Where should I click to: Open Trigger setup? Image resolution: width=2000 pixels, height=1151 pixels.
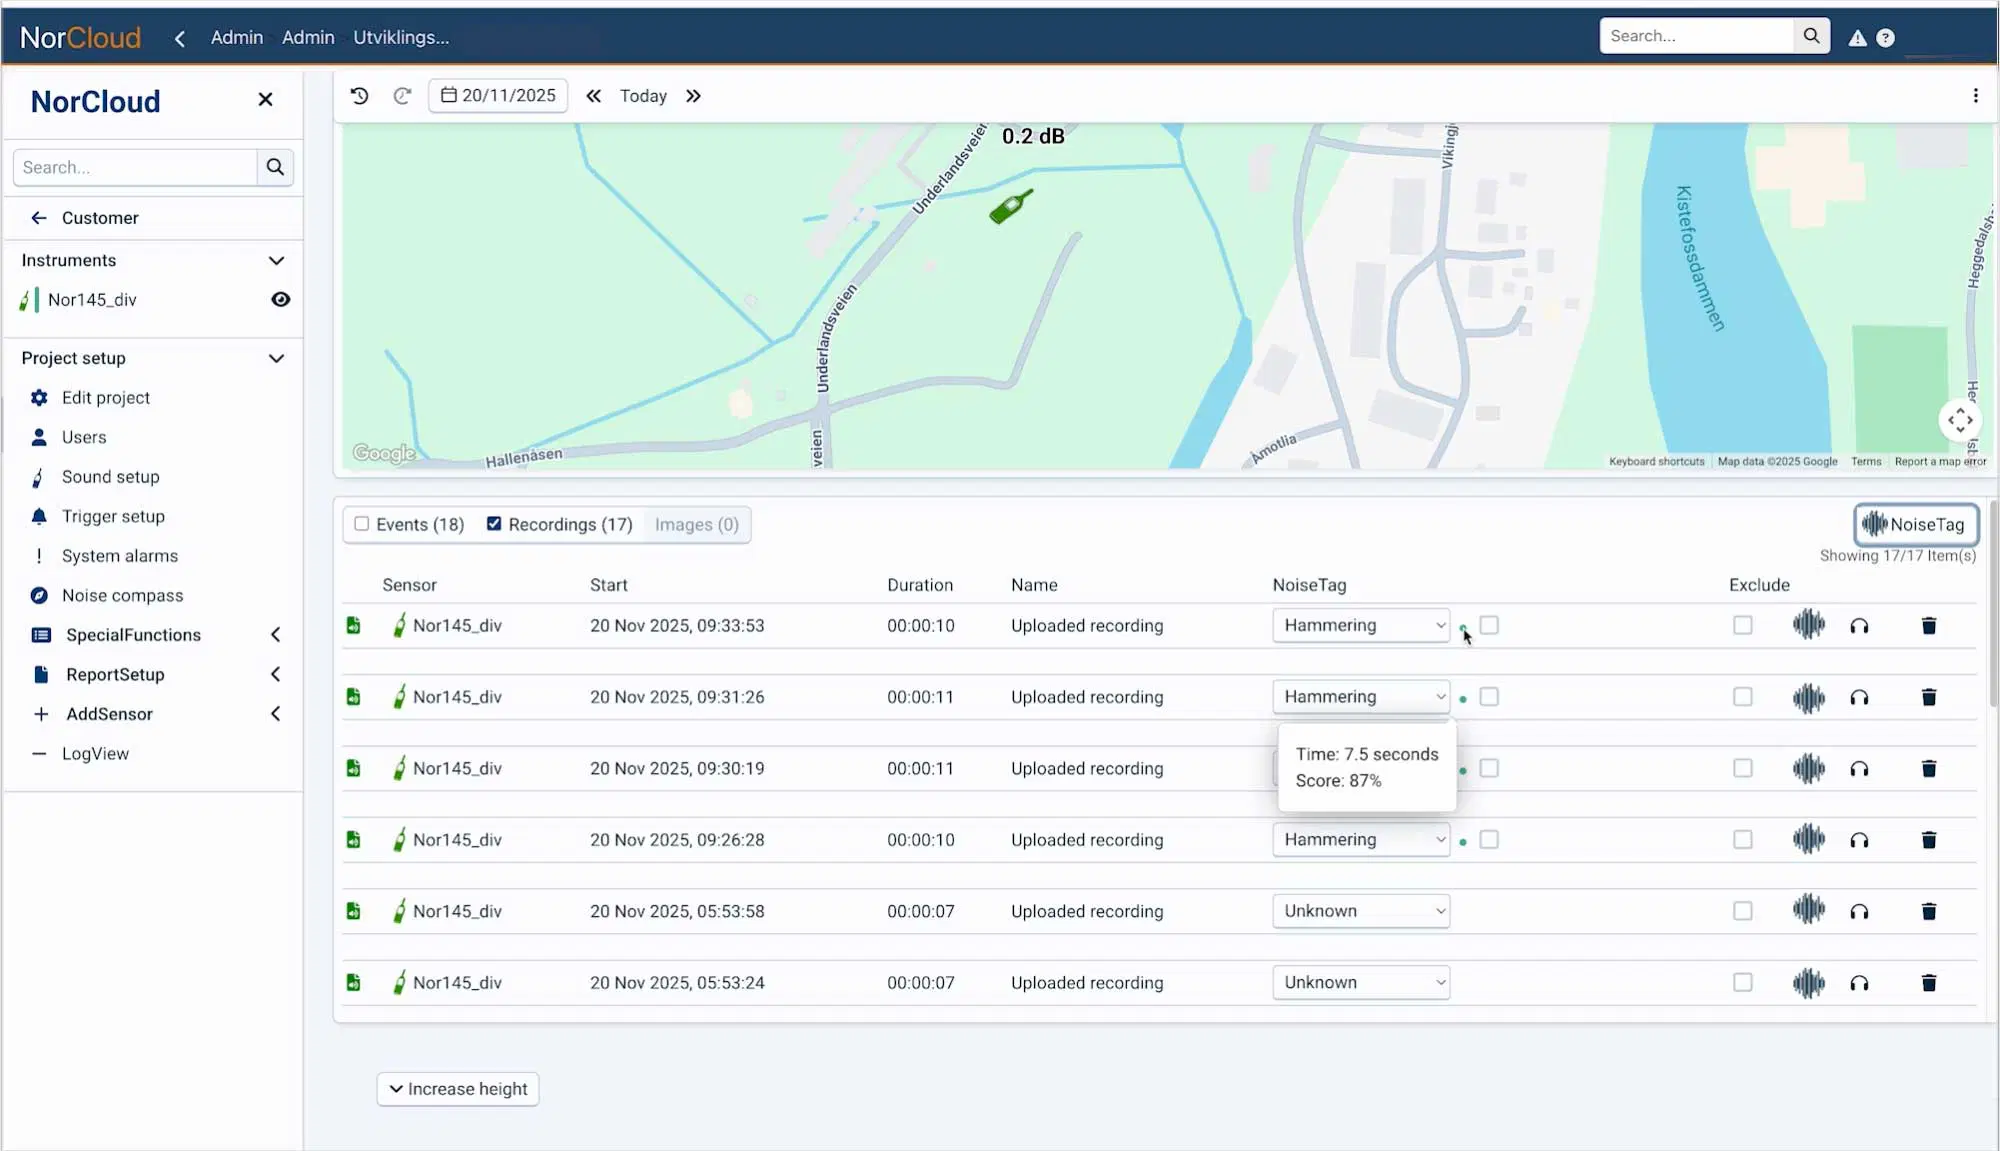pos(113,516)
